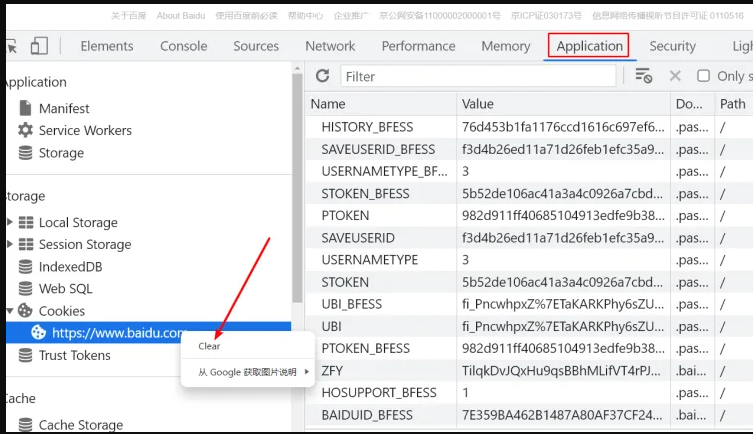Collapse the Cookies tree node
This screenshot has width=753, height=434.
pyautogui.click(x=10, y=311)
